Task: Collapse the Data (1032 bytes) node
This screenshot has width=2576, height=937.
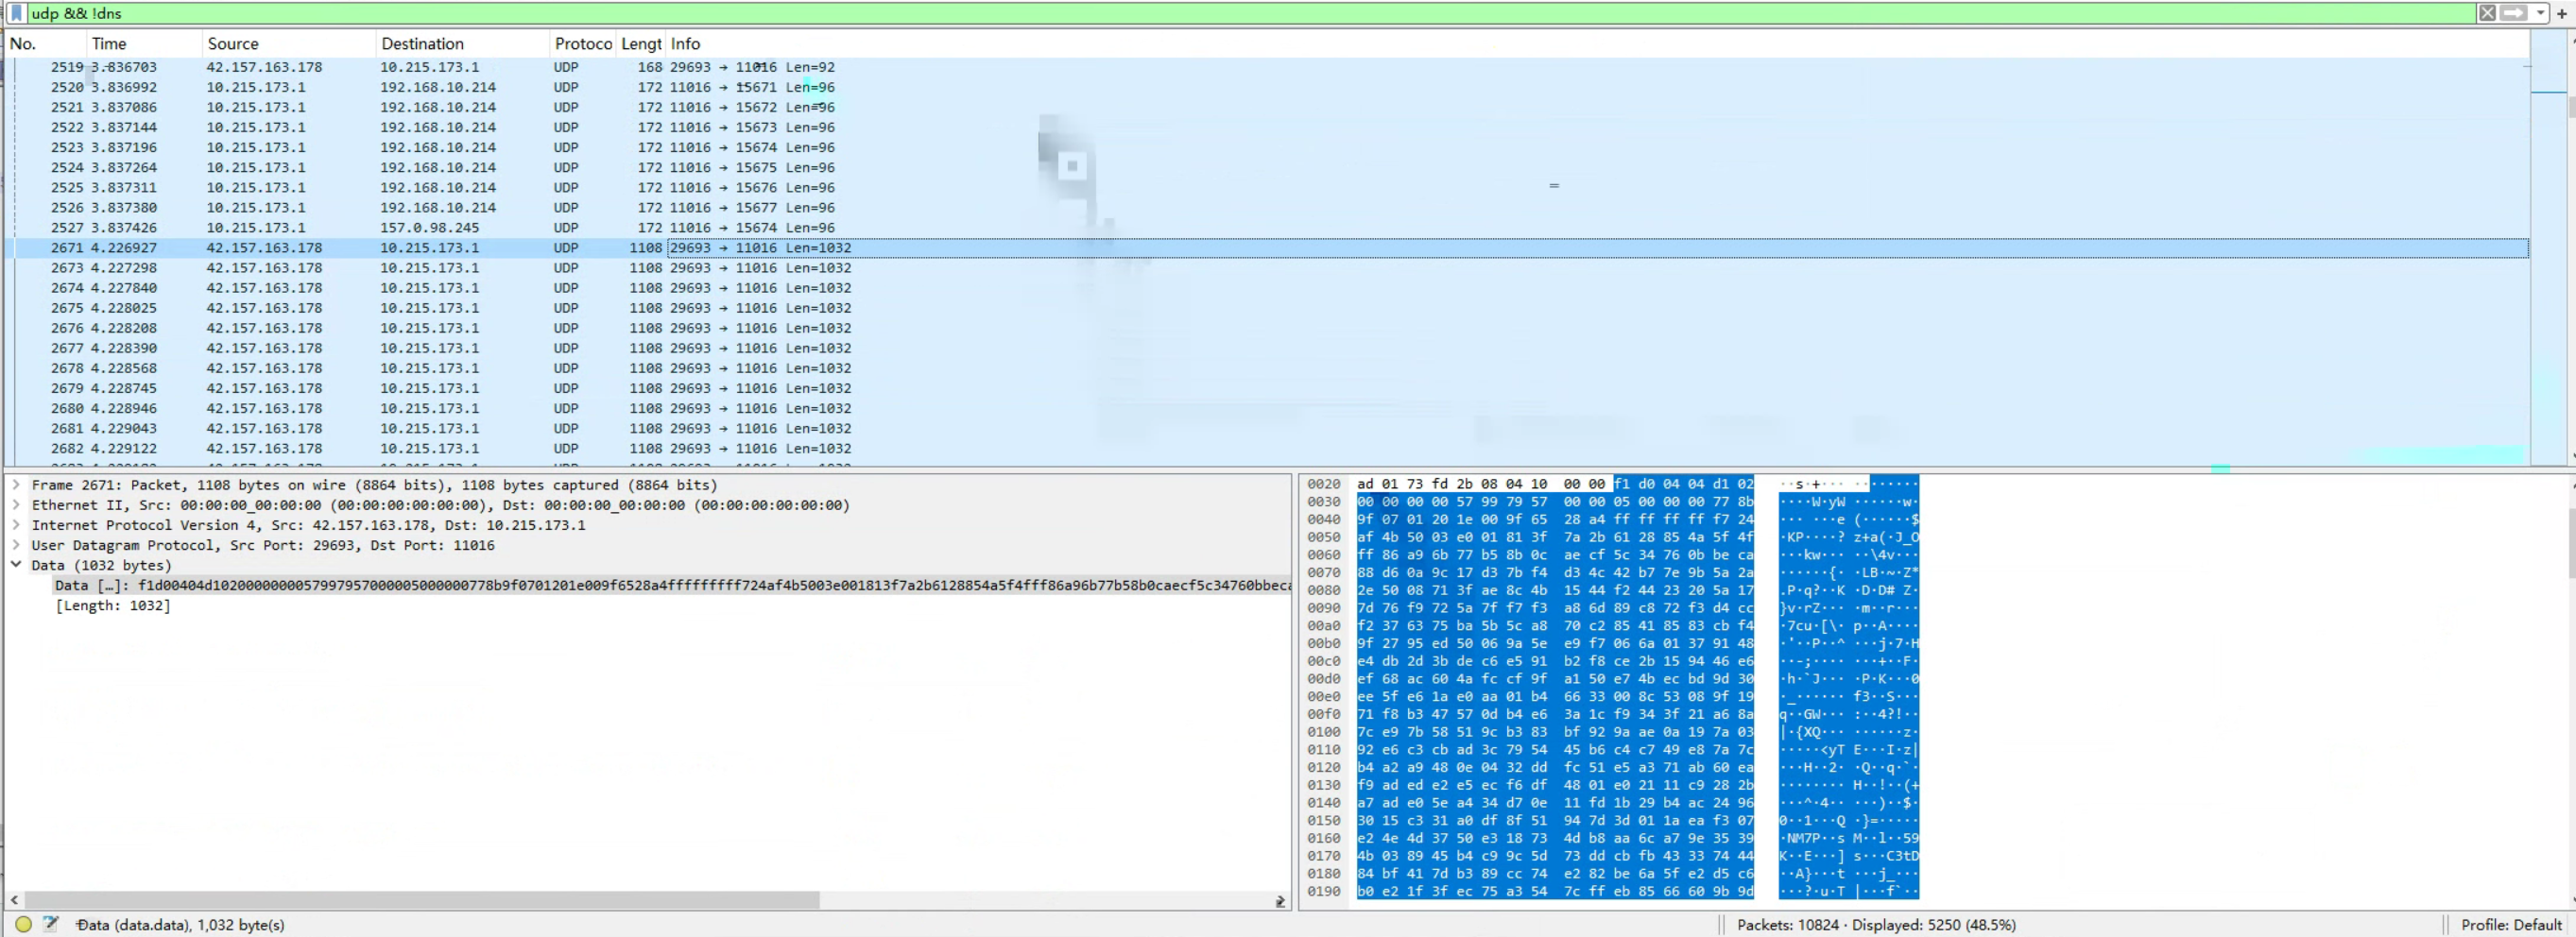Action: click(16, 565)
